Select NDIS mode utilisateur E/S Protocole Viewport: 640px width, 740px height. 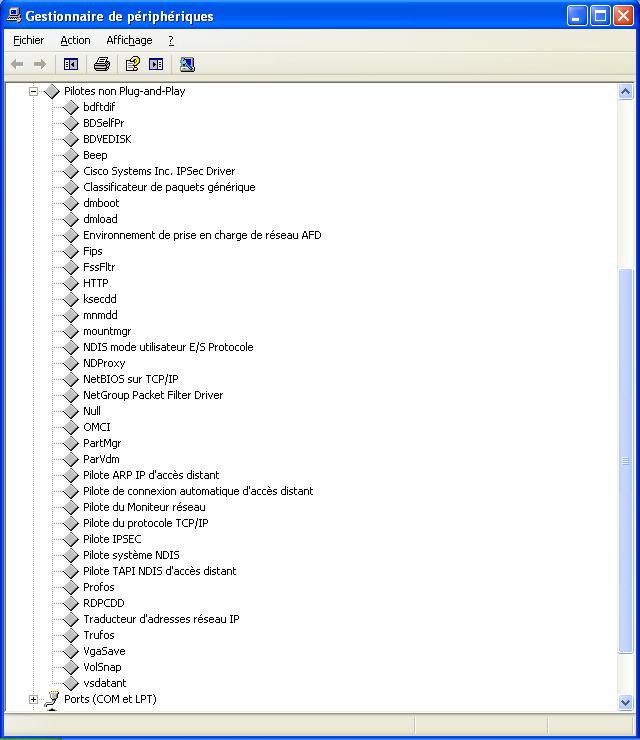tap(168, 347)
